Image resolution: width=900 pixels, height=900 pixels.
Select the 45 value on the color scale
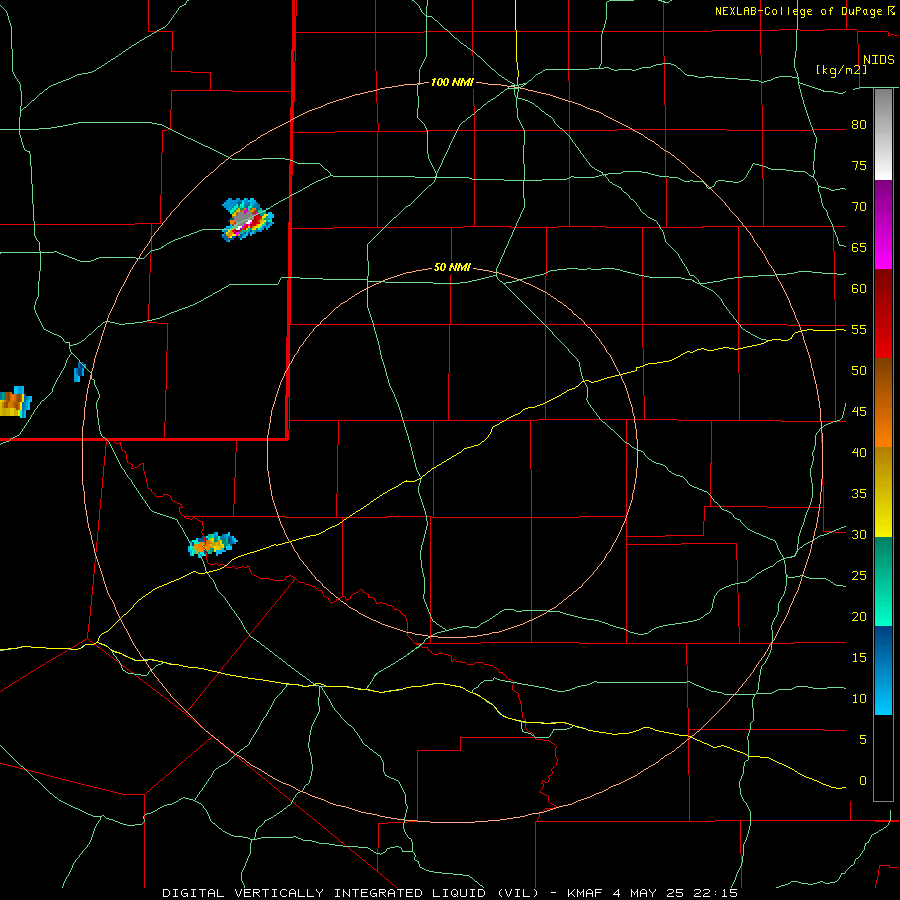pyautogui.click(x=859, y=412)
